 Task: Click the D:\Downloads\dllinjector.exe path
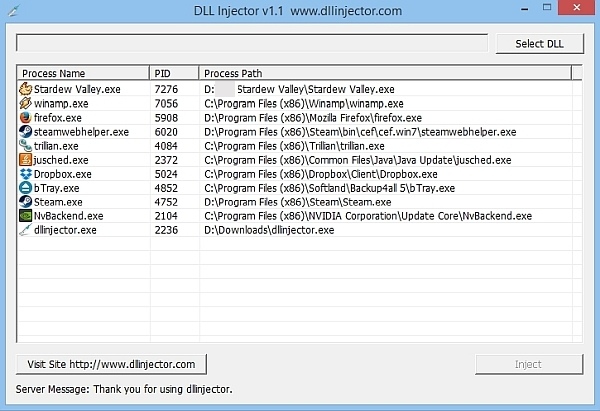tap(269, 230)
